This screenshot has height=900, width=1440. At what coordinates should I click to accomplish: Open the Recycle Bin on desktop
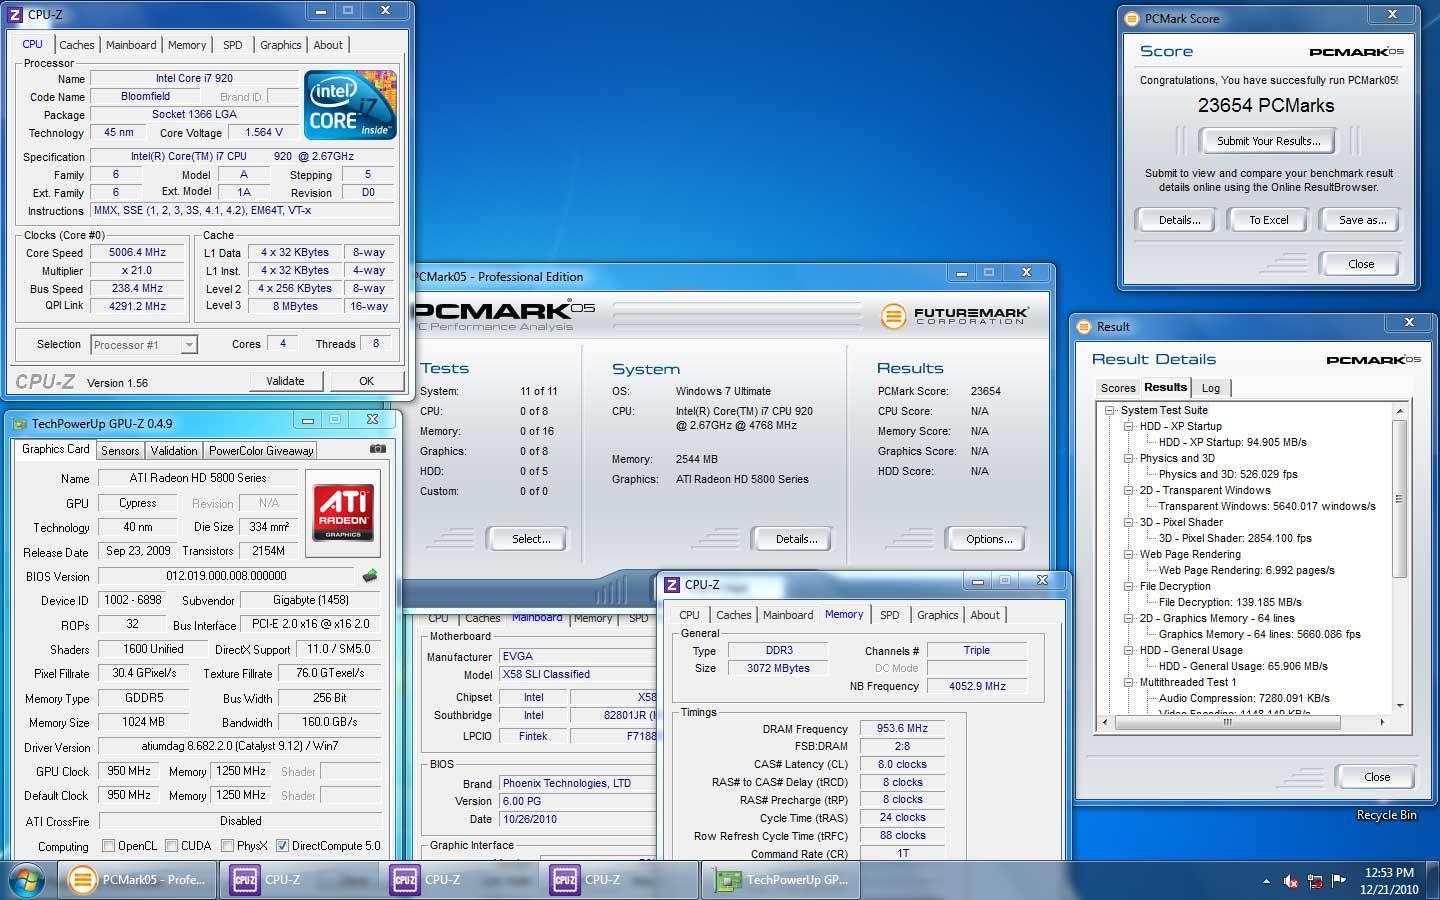1386,815
